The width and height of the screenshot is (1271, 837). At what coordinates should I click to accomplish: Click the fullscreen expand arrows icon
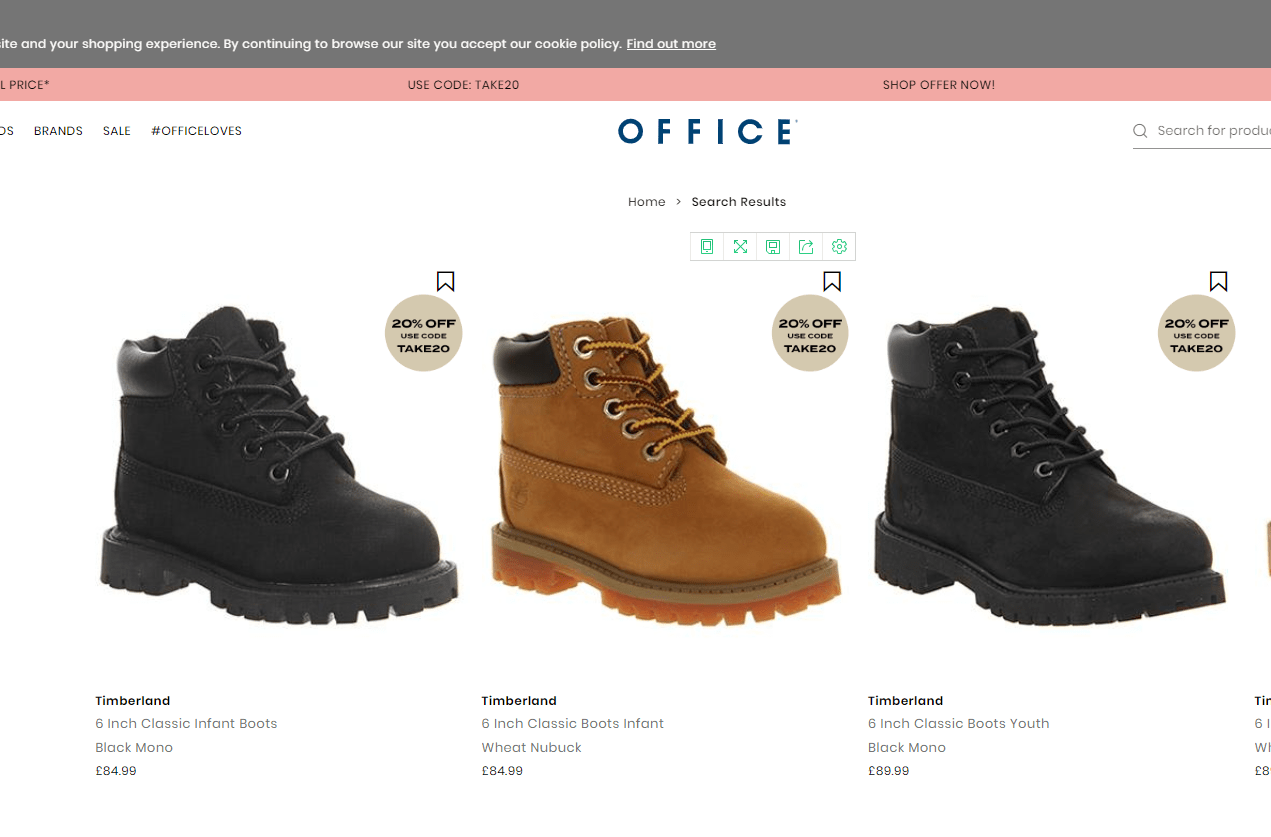coord(740,247)
